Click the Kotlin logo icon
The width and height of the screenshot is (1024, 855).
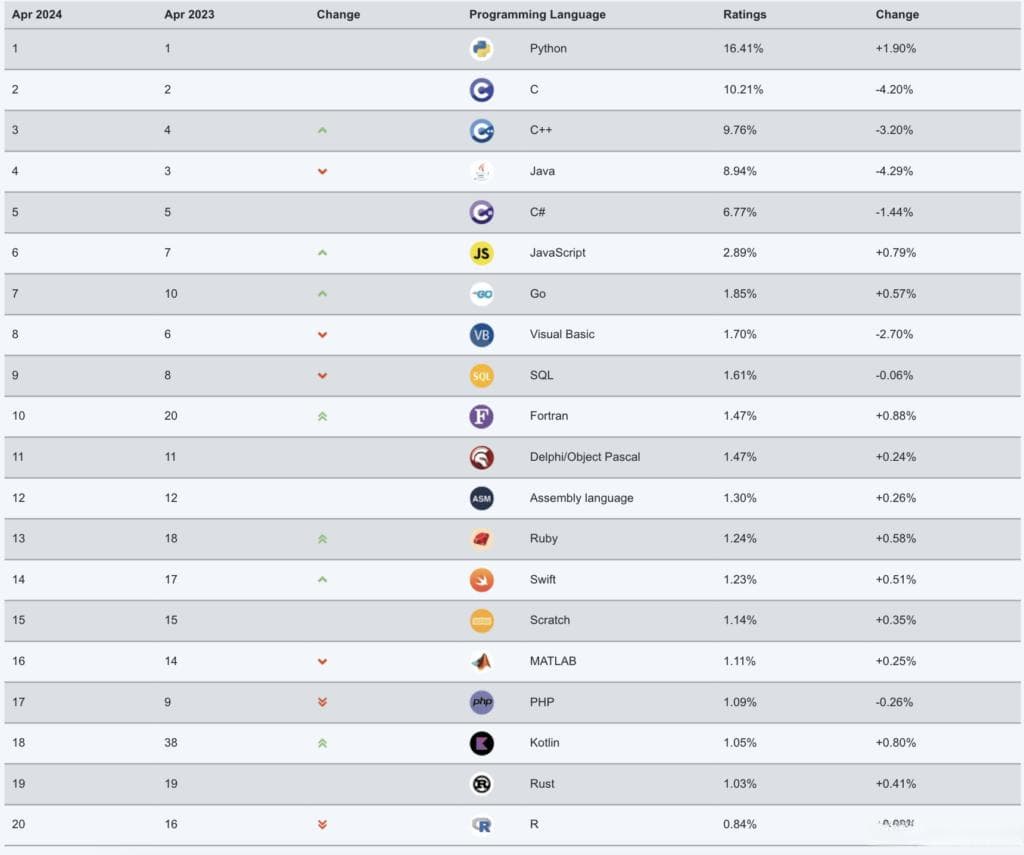pyautogui.click(x=481, y=743)
